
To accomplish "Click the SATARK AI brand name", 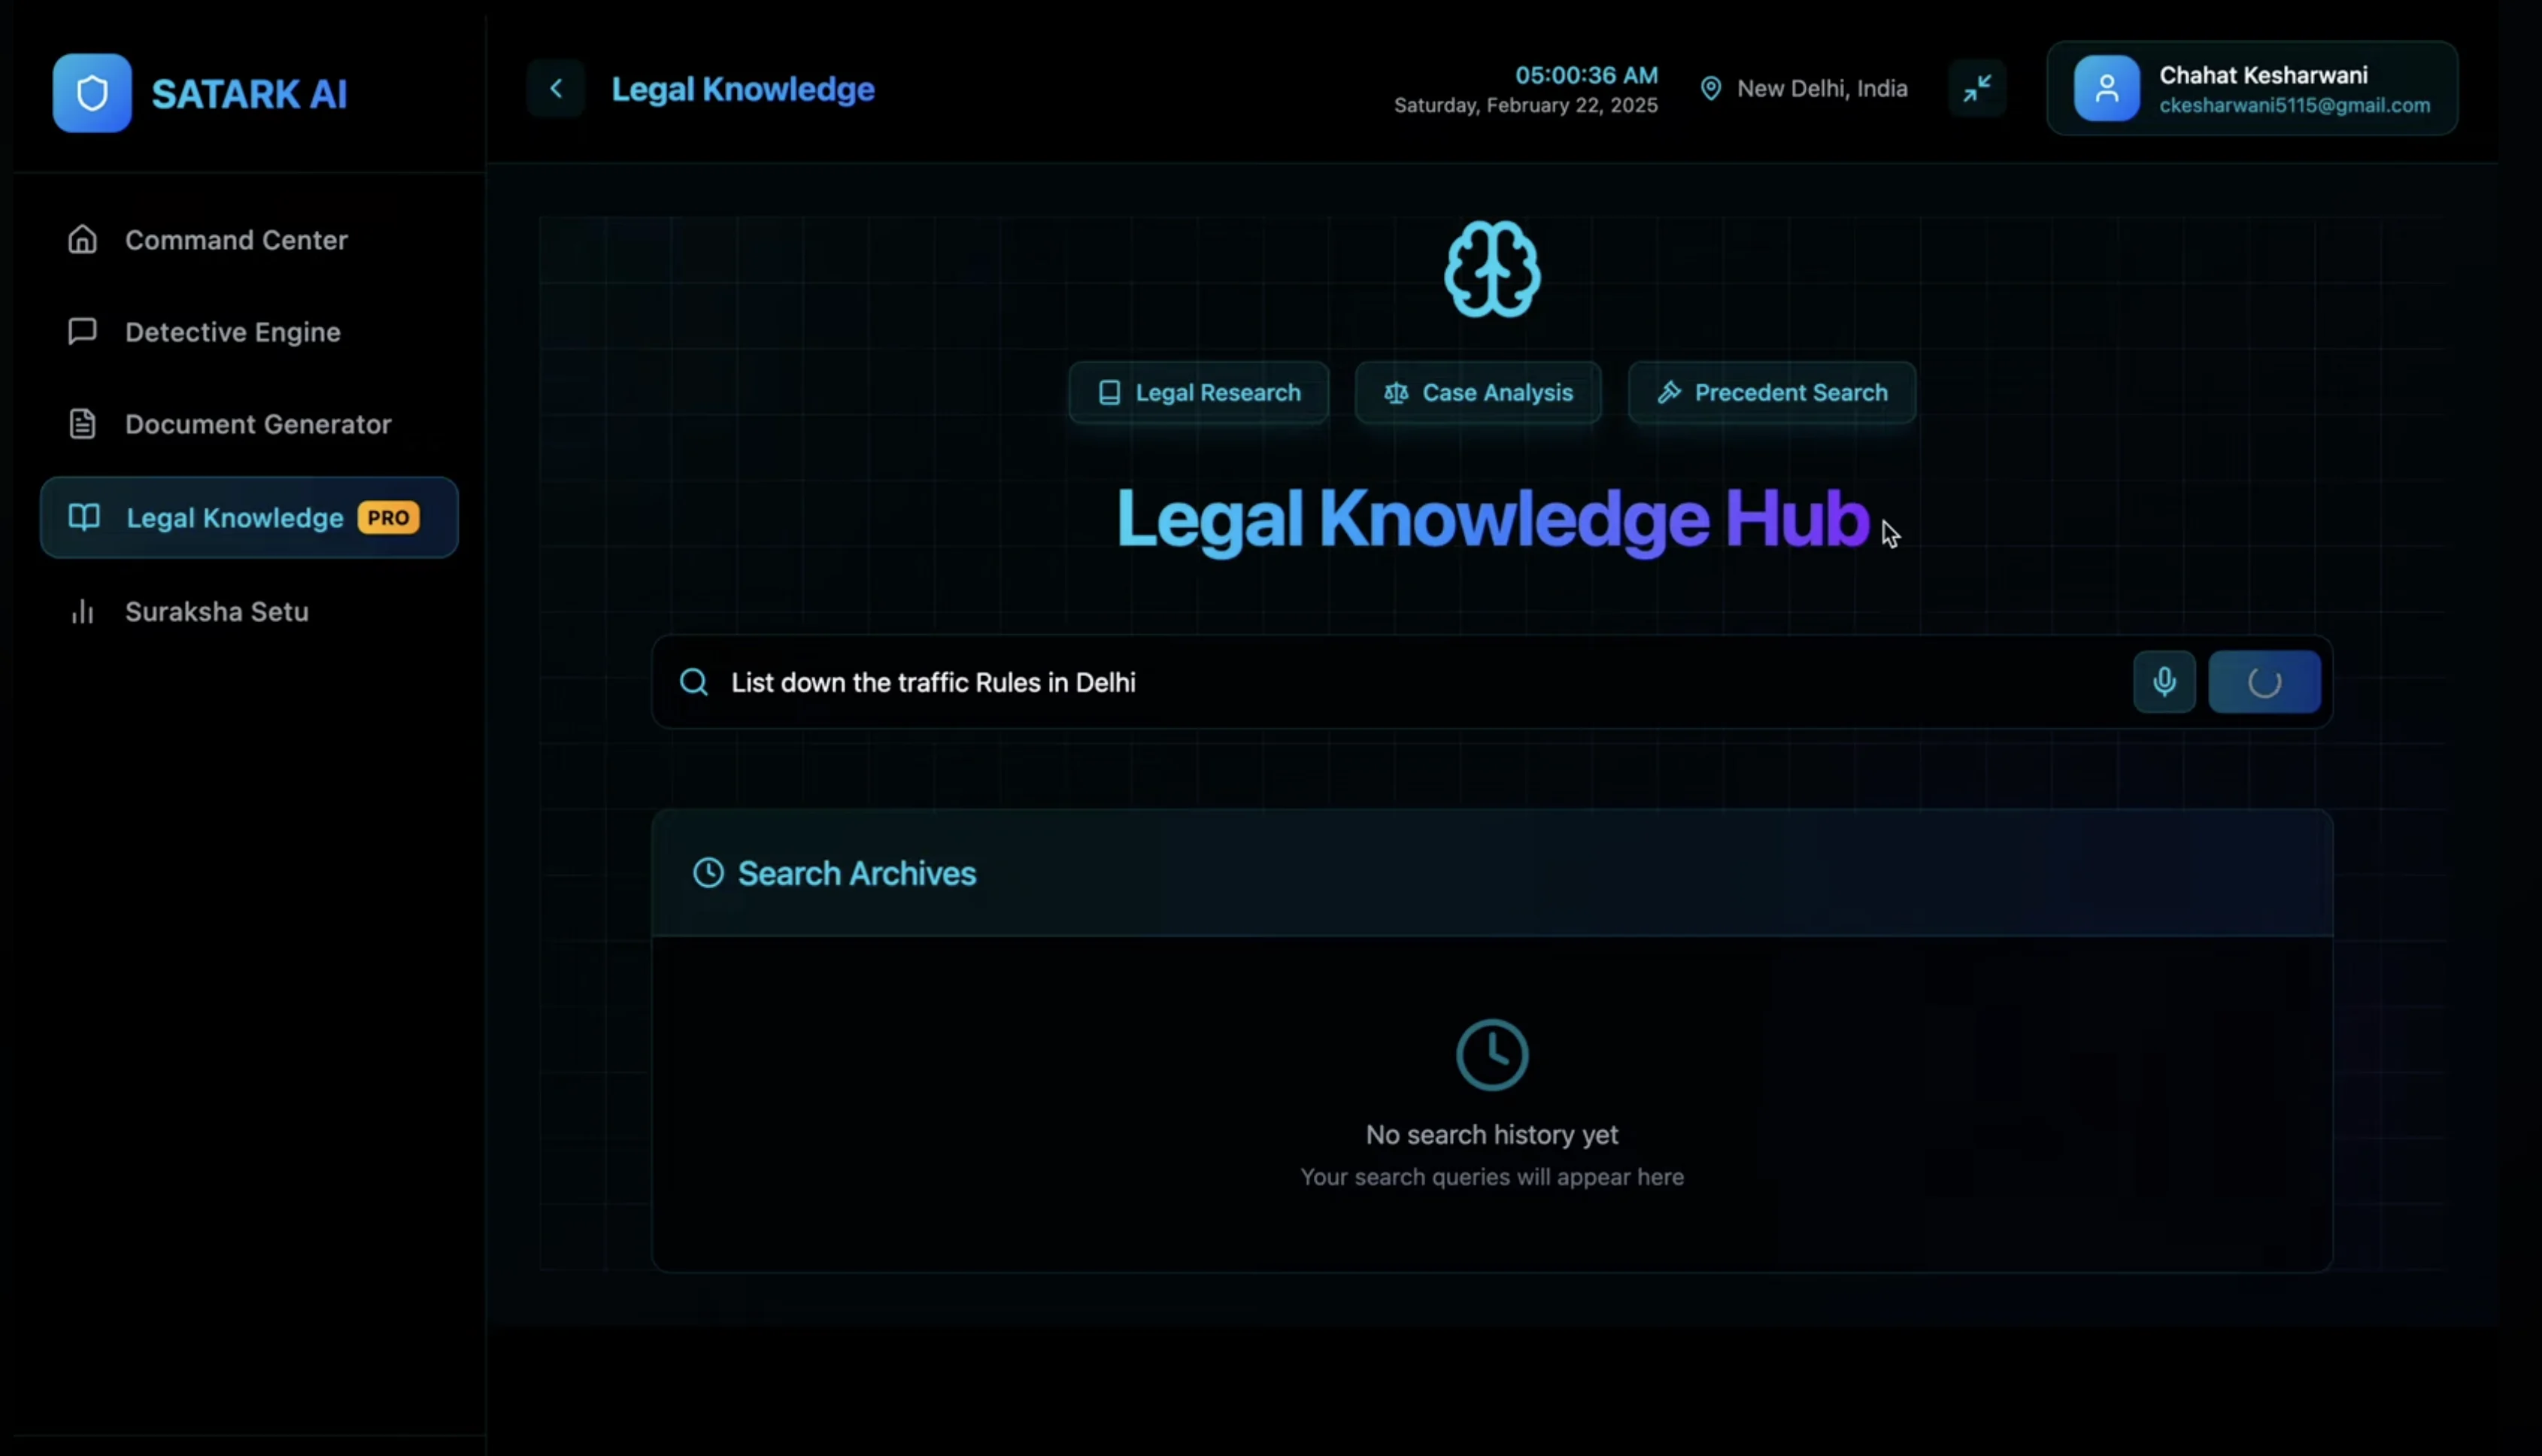I will click(x=249, y=94).
